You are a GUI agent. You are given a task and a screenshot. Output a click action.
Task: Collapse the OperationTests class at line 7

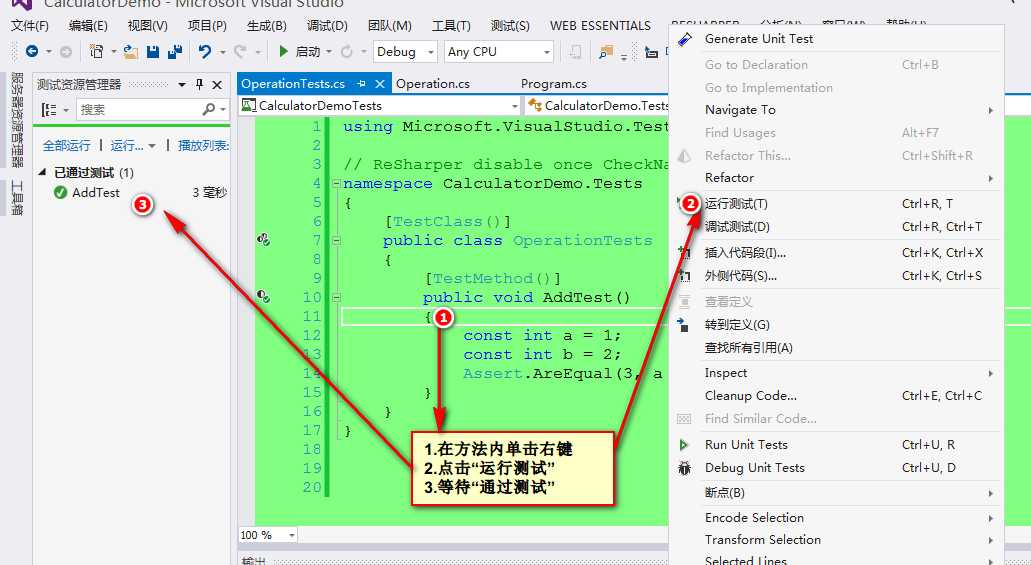337,241
